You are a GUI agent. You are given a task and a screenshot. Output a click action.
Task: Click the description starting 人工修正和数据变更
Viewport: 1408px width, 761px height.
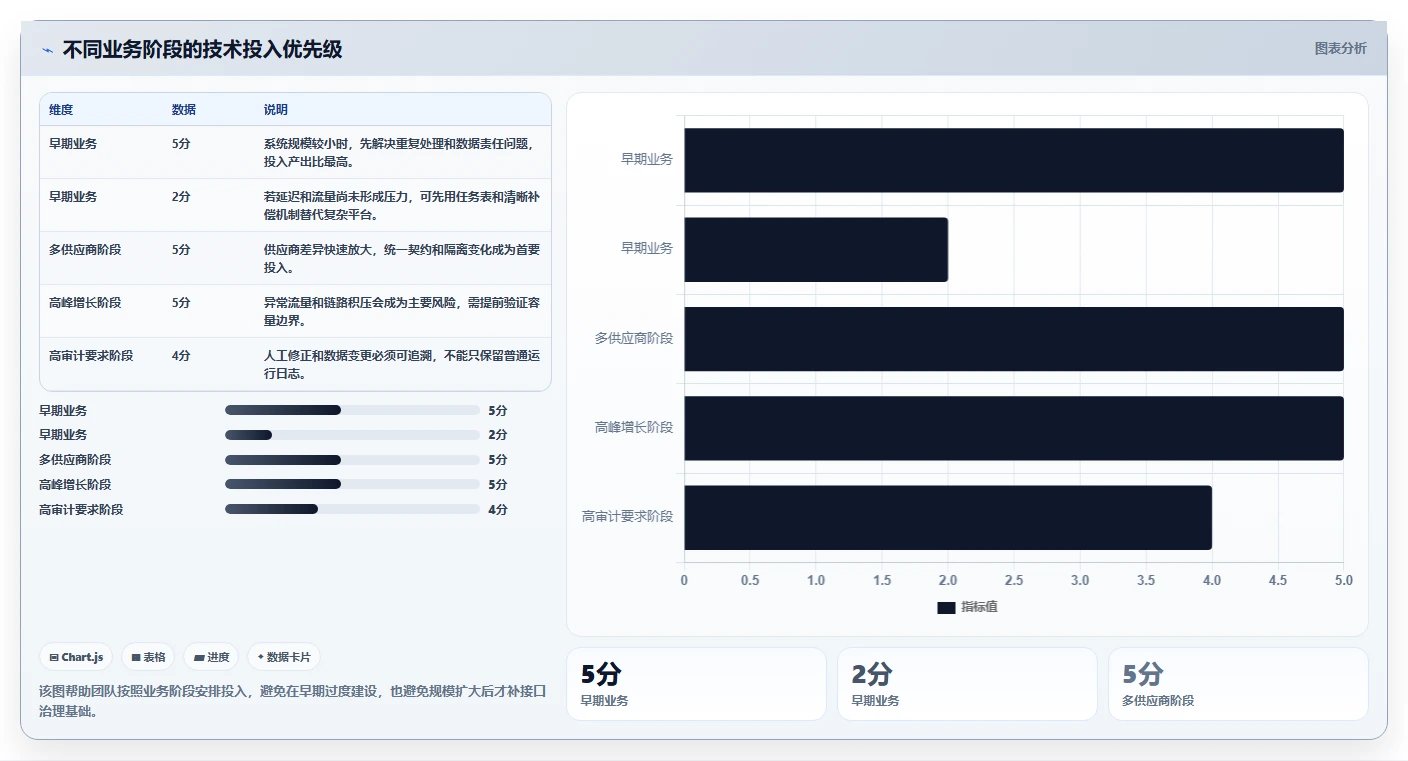click(401, 364)
